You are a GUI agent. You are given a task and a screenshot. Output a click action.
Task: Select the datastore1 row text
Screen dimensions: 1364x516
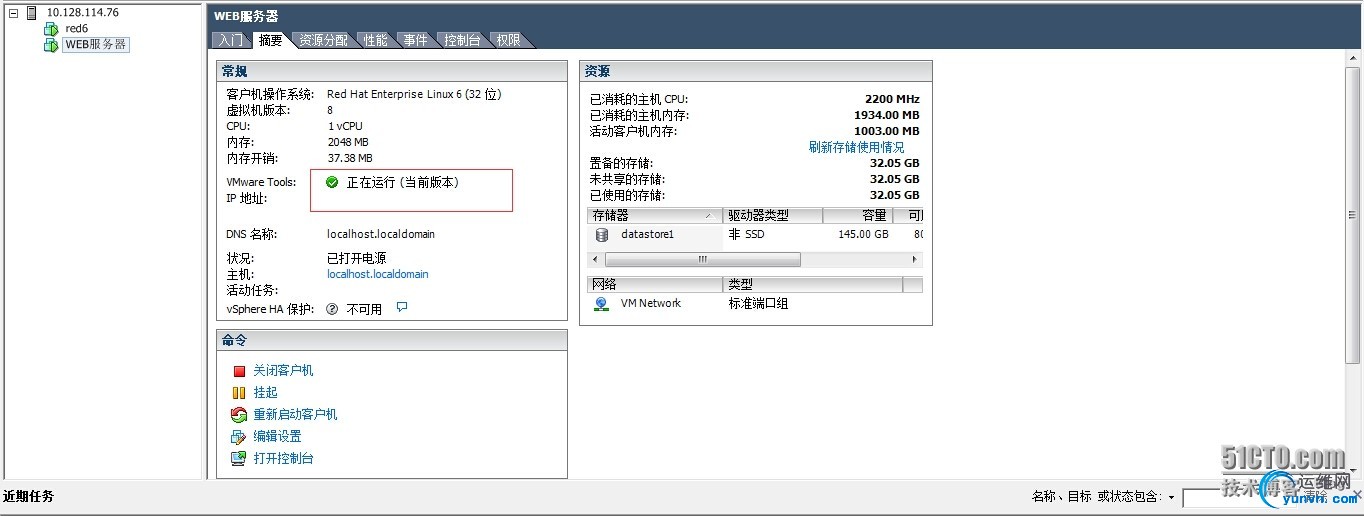647,234
